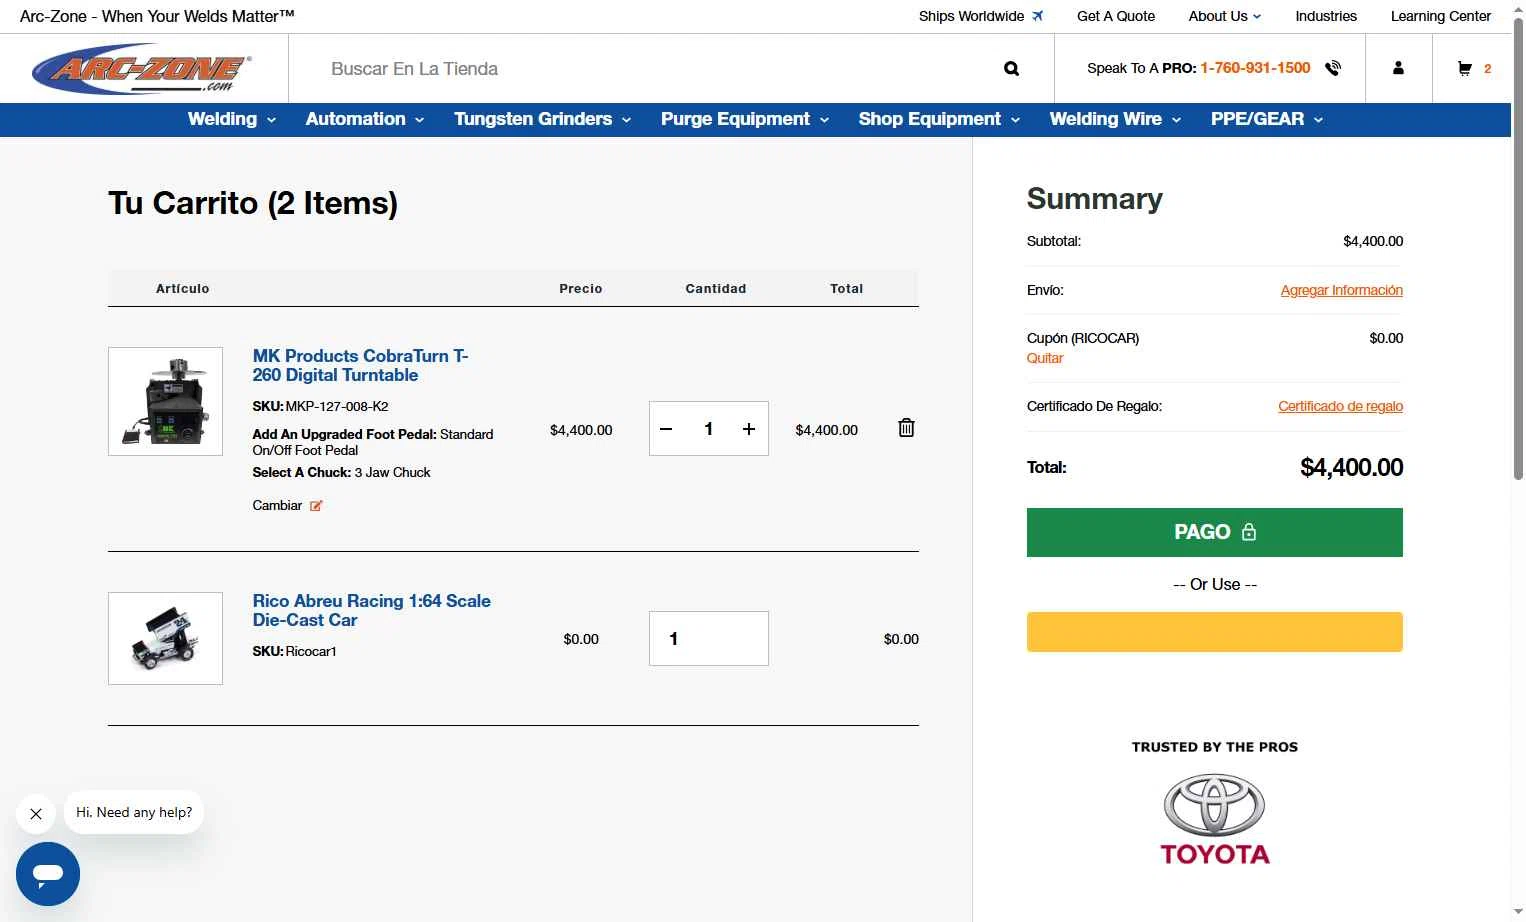Click the Artículo column header
This screenshot has width=1526, height=922.
(183, 288)
